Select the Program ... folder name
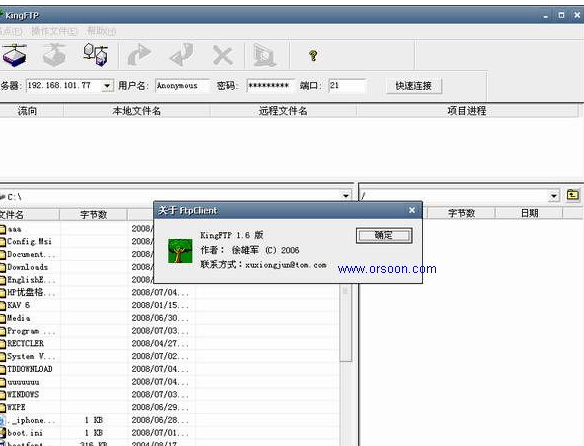This screenshot has height=446, width=584. pyautogui.click(x=31, y=331)
